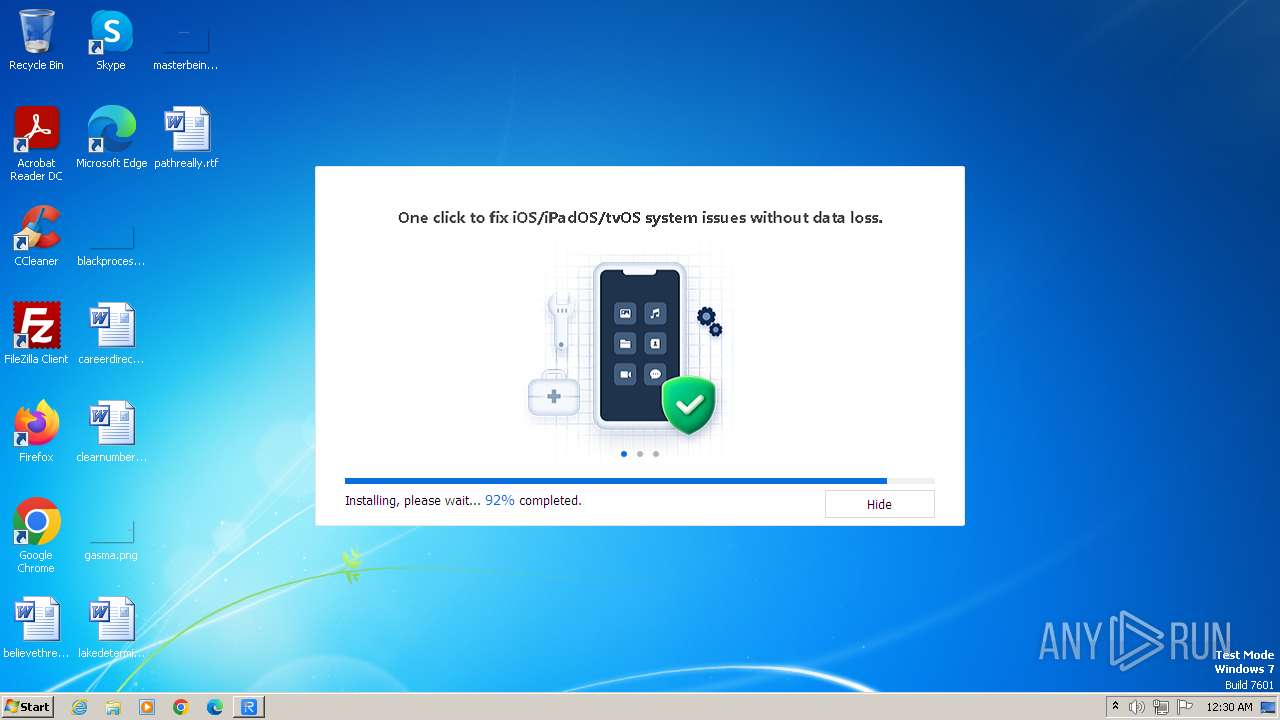Open the volume tray icon

[x=1137, y=707]
